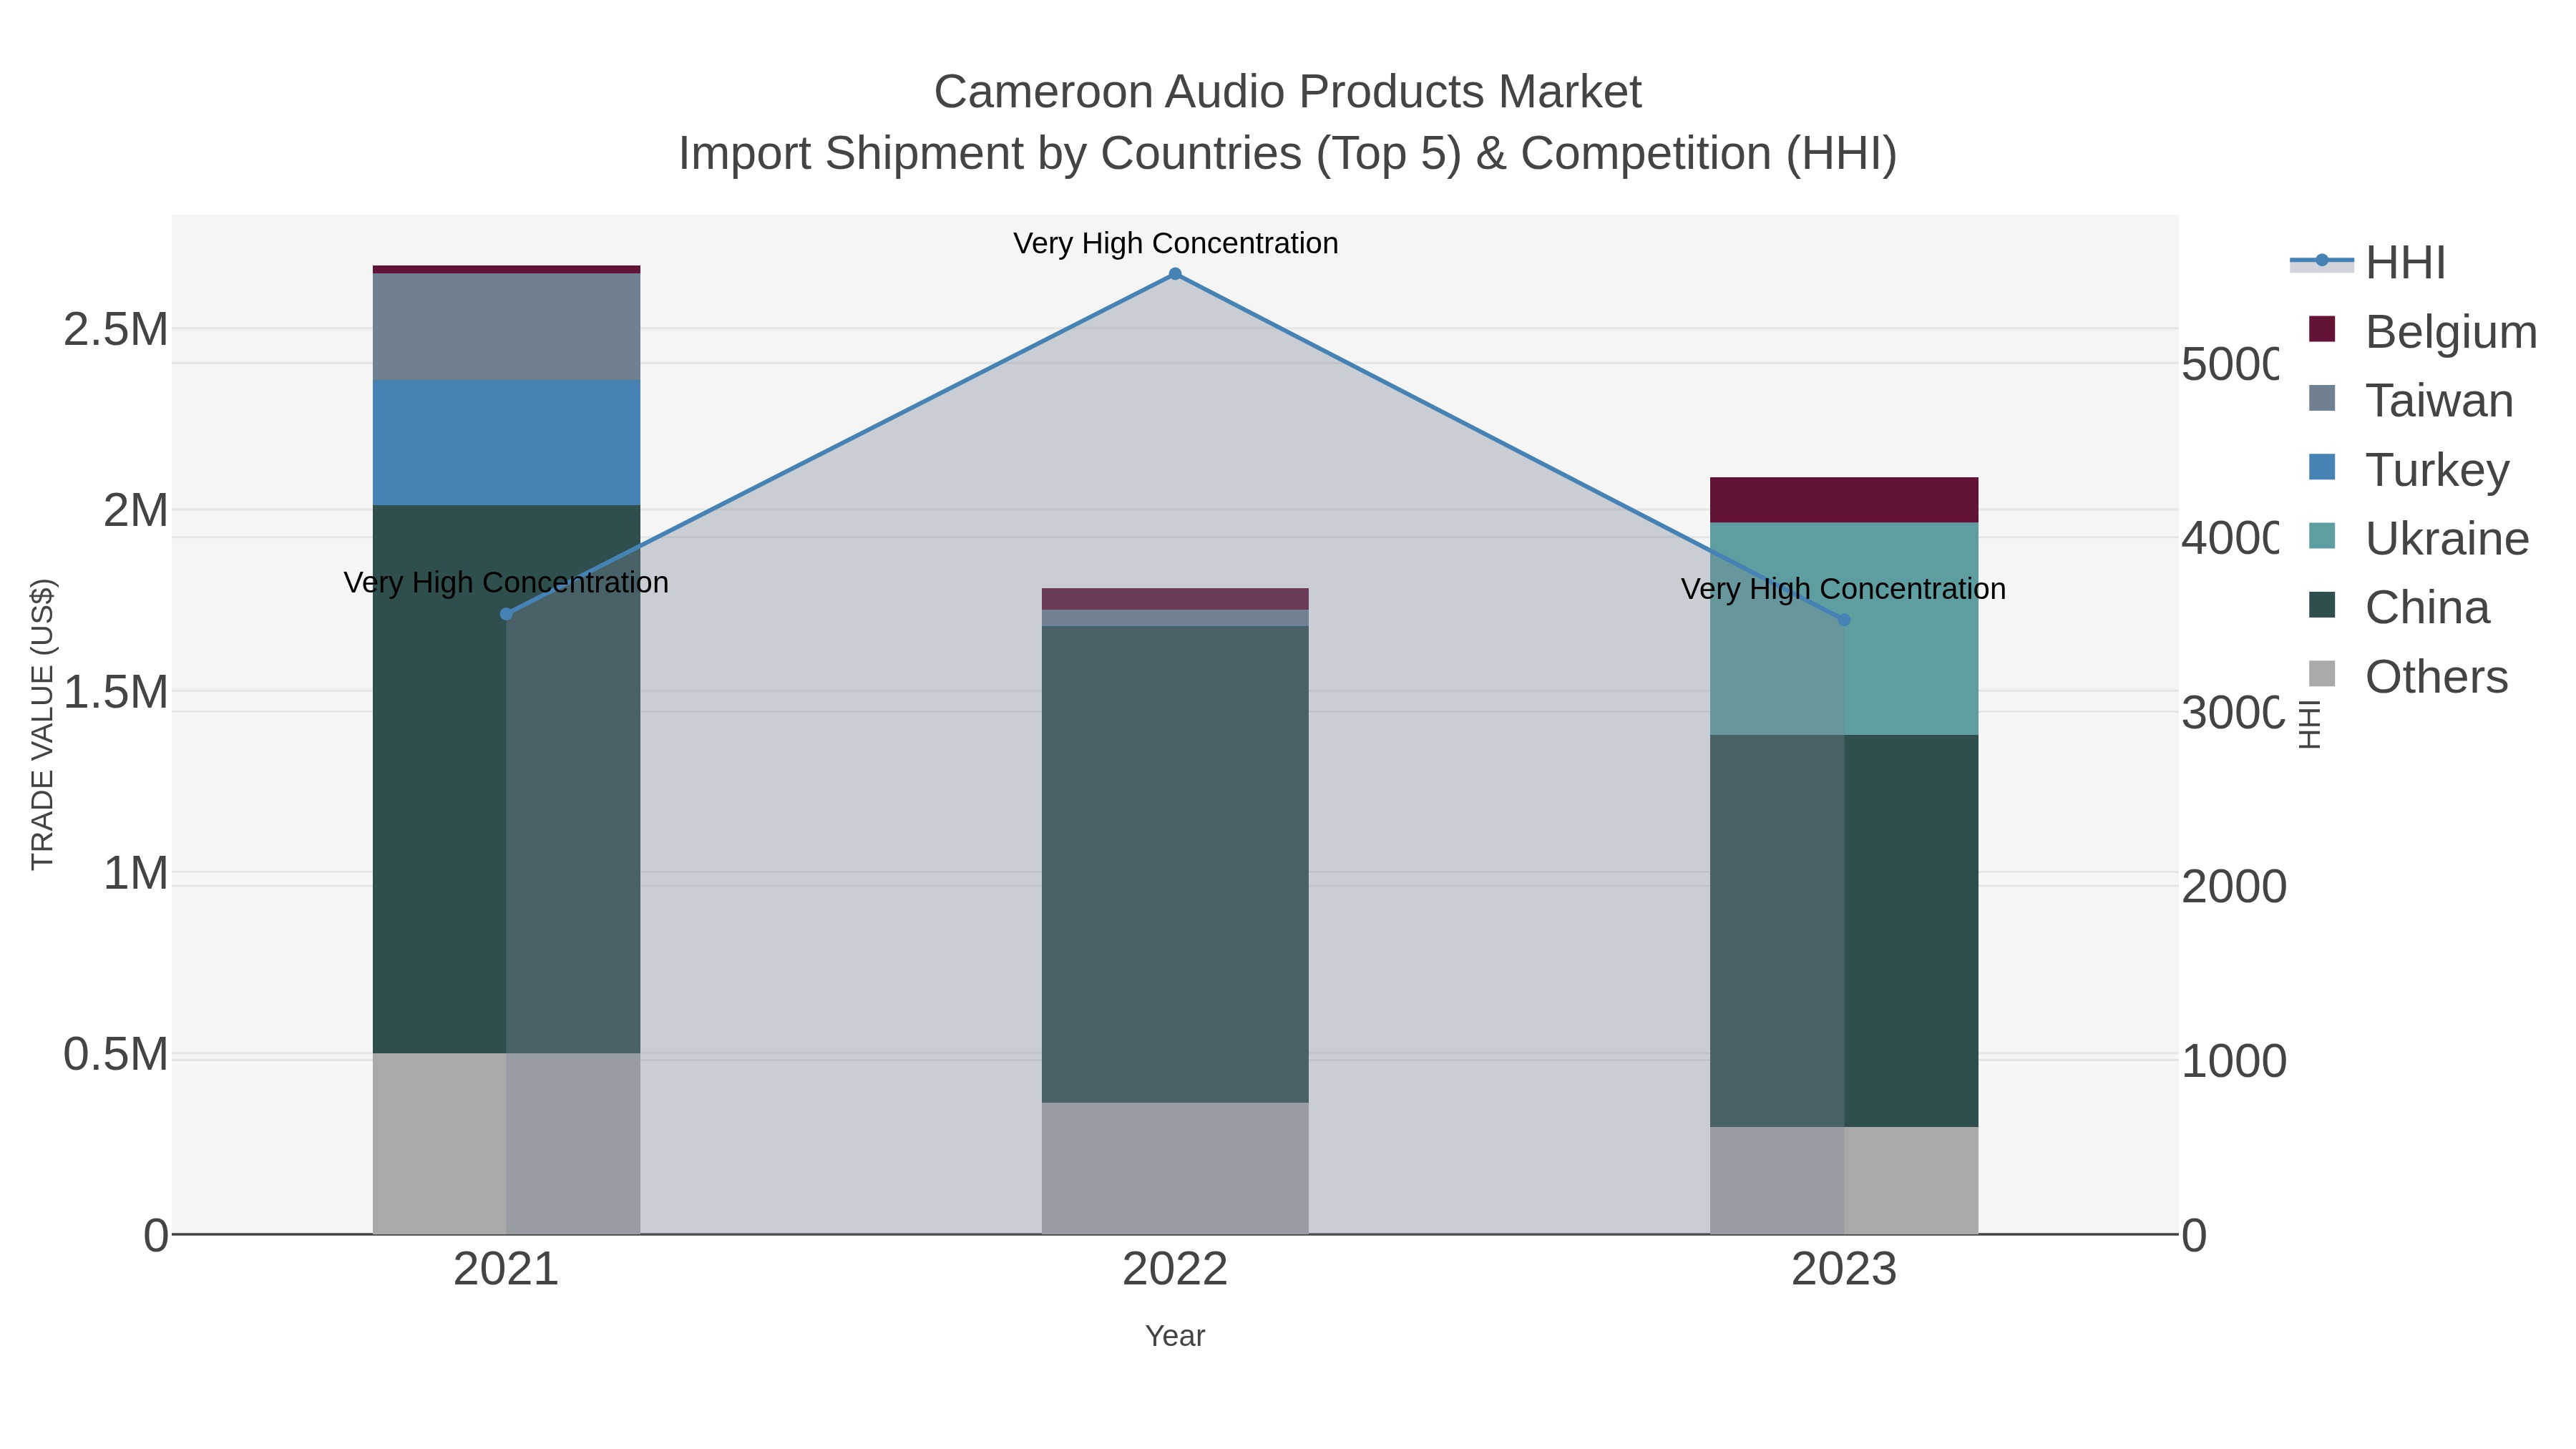Toggle the Taiwan legend entry
The image size is (2576, 1449).
pyautogui.click(x=2410, y=400)
